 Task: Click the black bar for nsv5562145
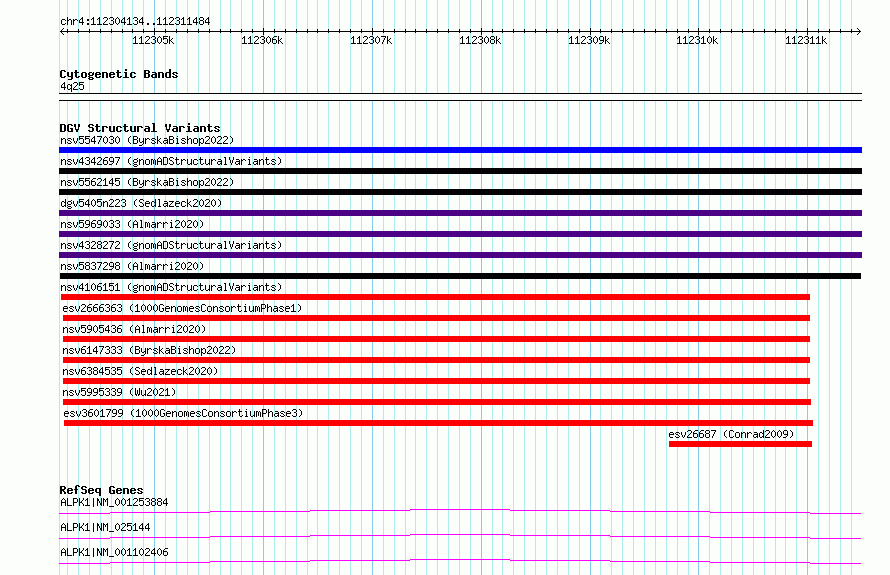pos(460,192)
